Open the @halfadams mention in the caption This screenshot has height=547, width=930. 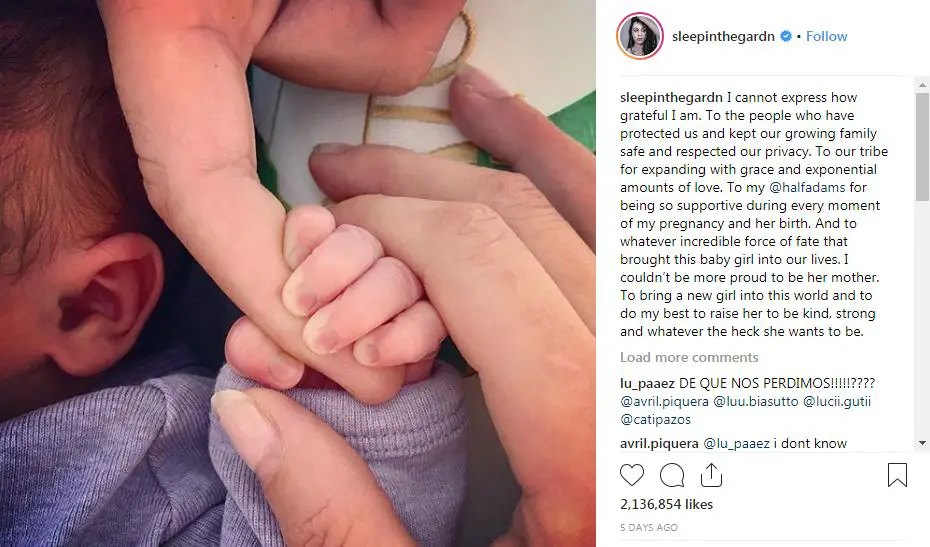[x=807, y=187]
